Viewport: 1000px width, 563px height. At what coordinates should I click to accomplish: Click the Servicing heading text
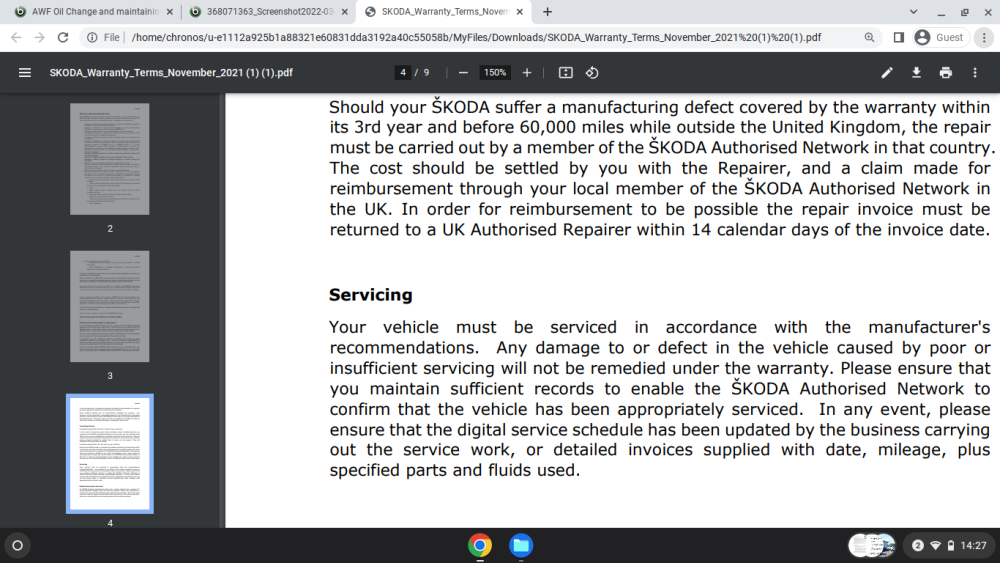click(x=371, y=295)
